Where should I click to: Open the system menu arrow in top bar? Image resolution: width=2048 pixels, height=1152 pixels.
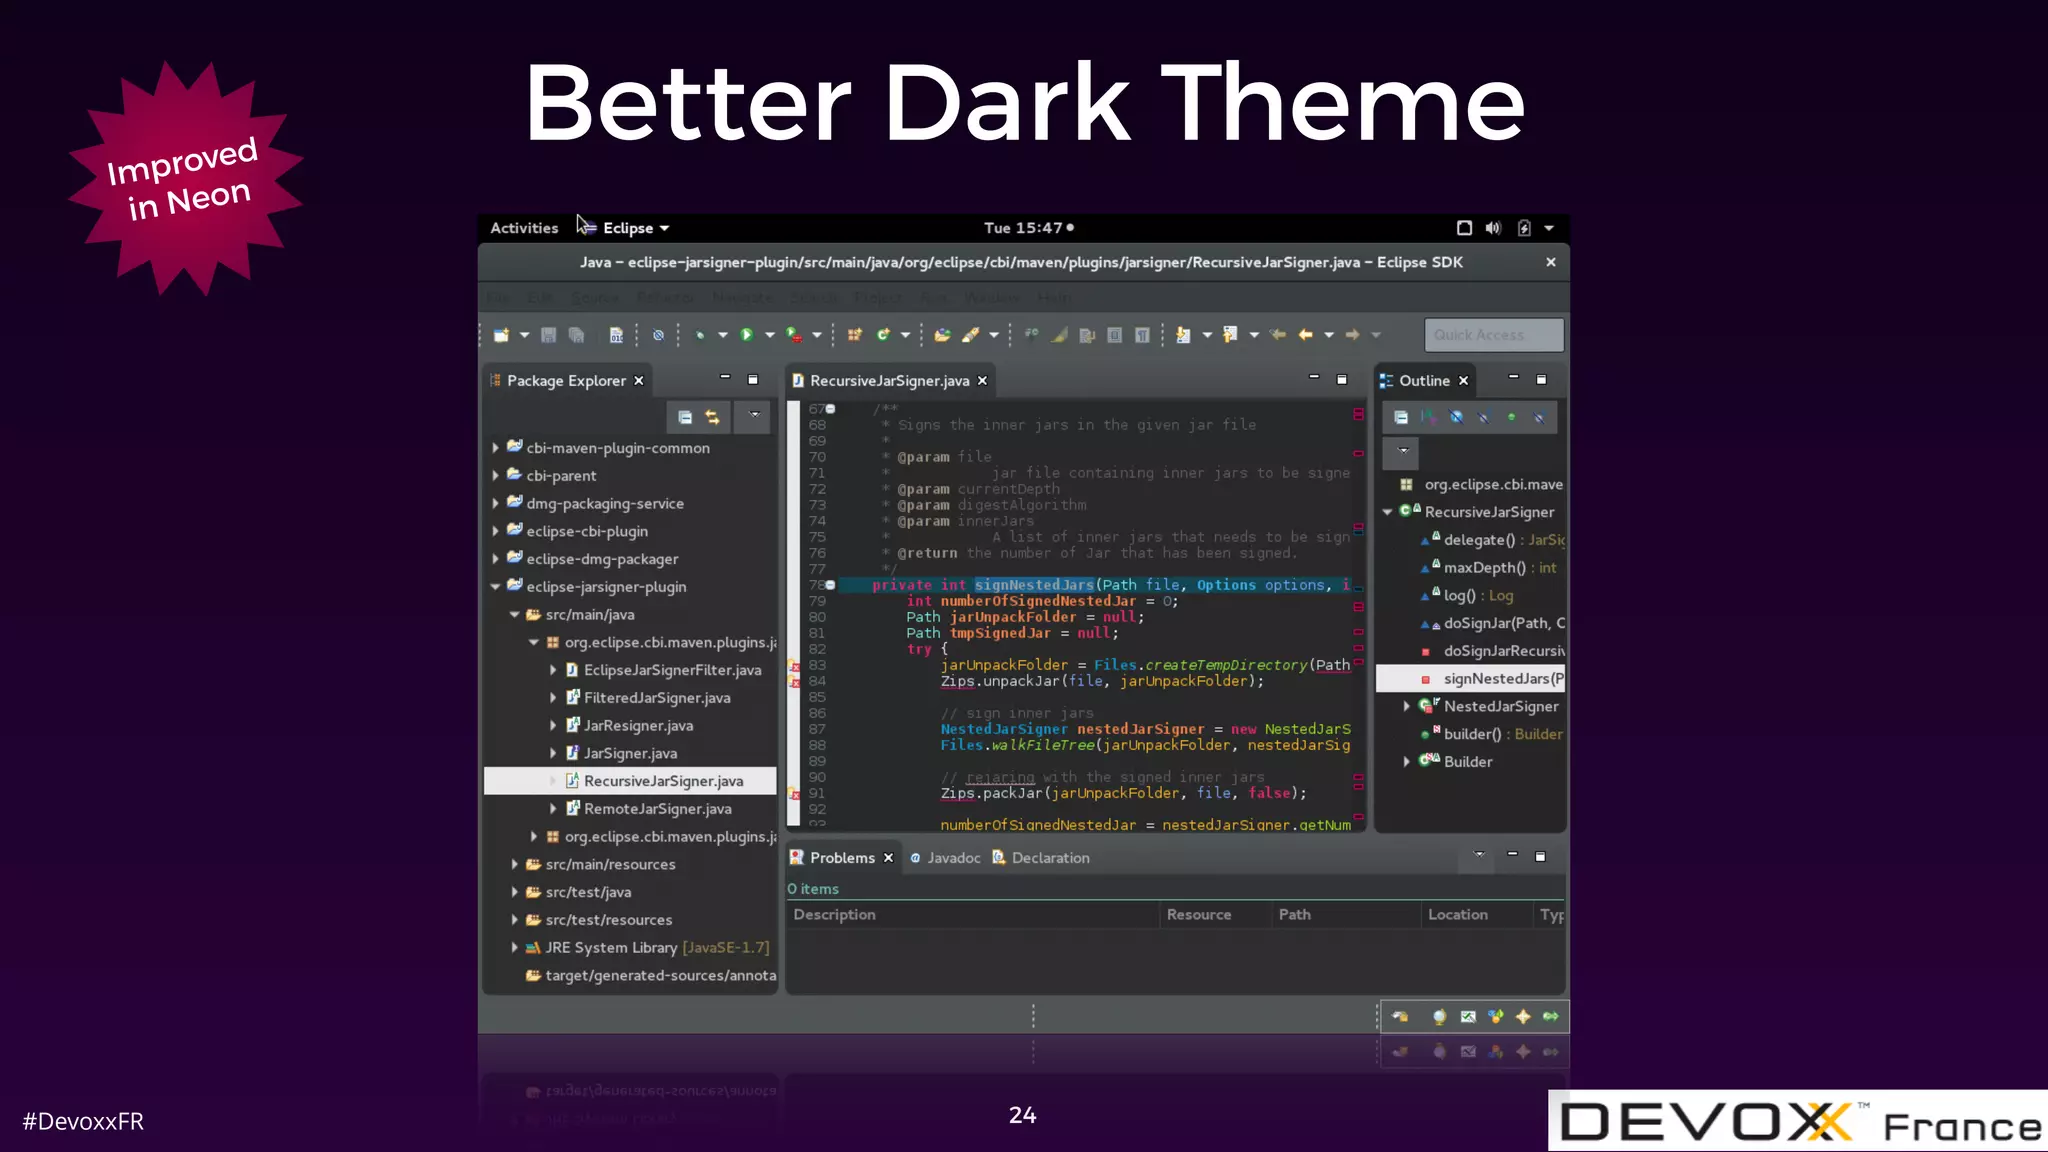[x=1549, y=228]
